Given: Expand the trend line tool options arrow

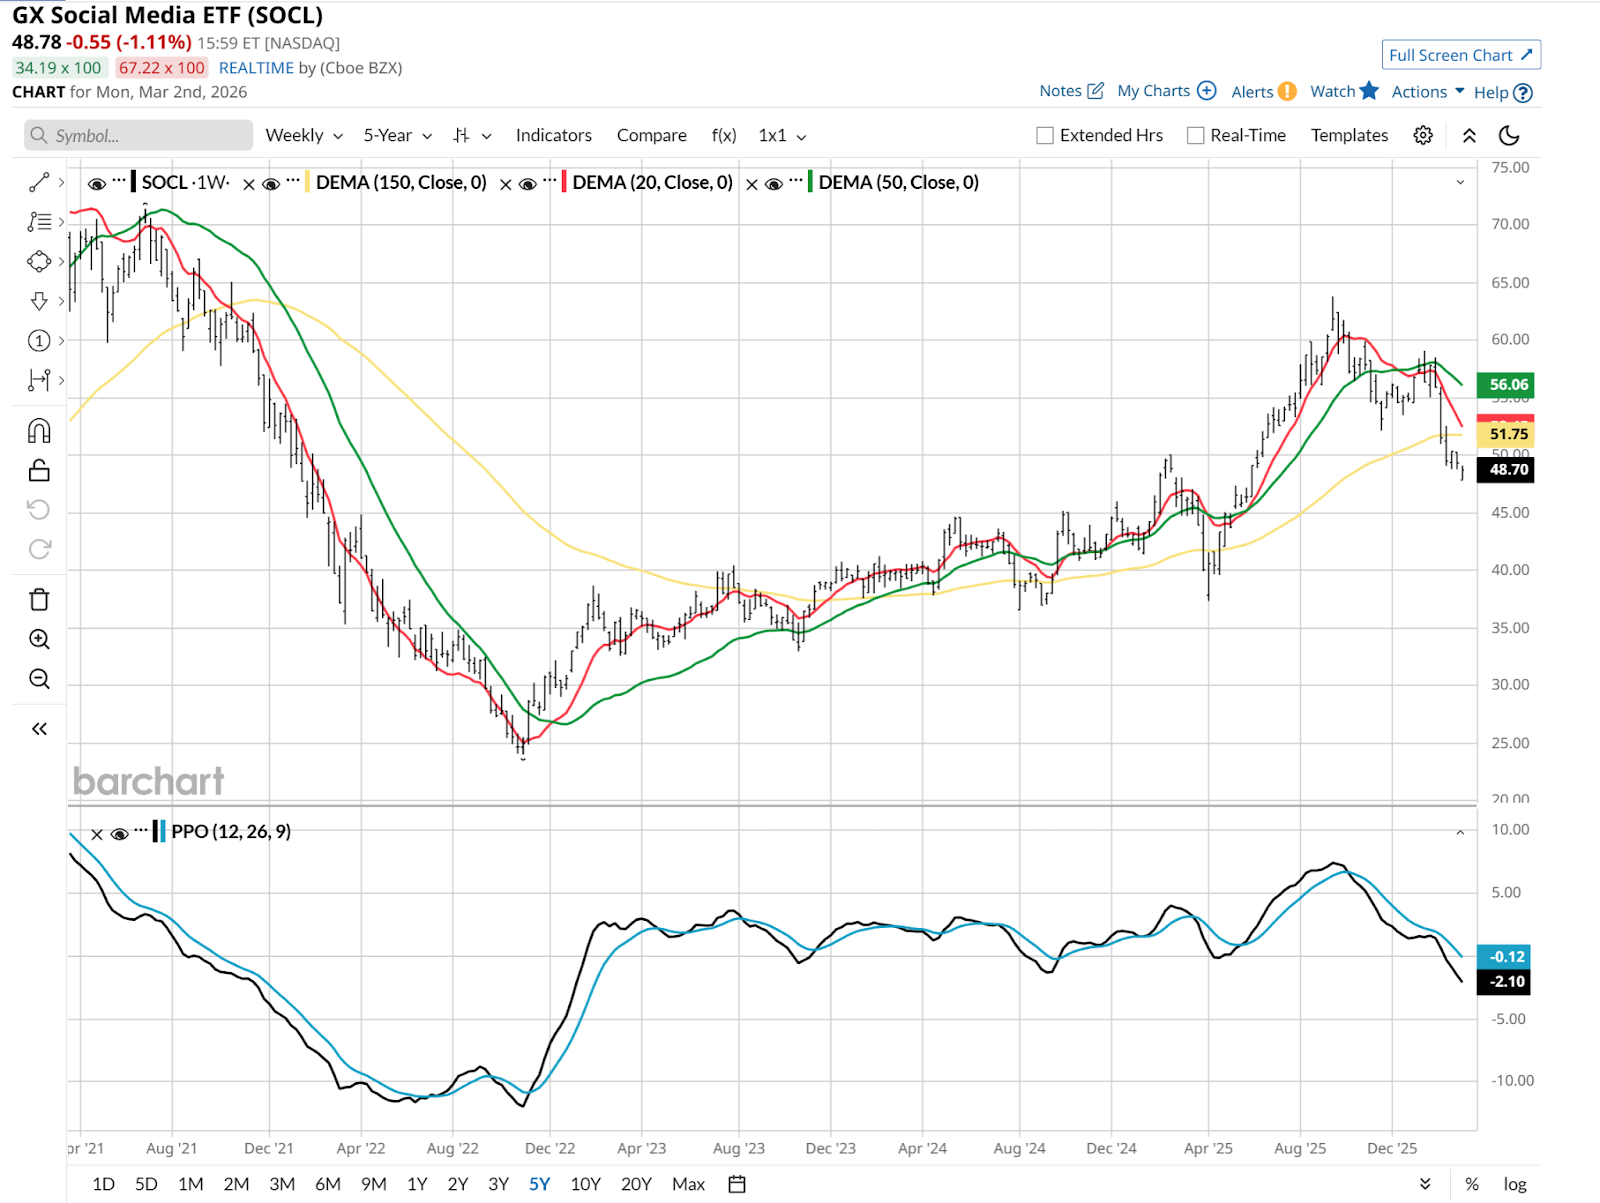Looking at the screenshot, I should (x=61, y=182).
